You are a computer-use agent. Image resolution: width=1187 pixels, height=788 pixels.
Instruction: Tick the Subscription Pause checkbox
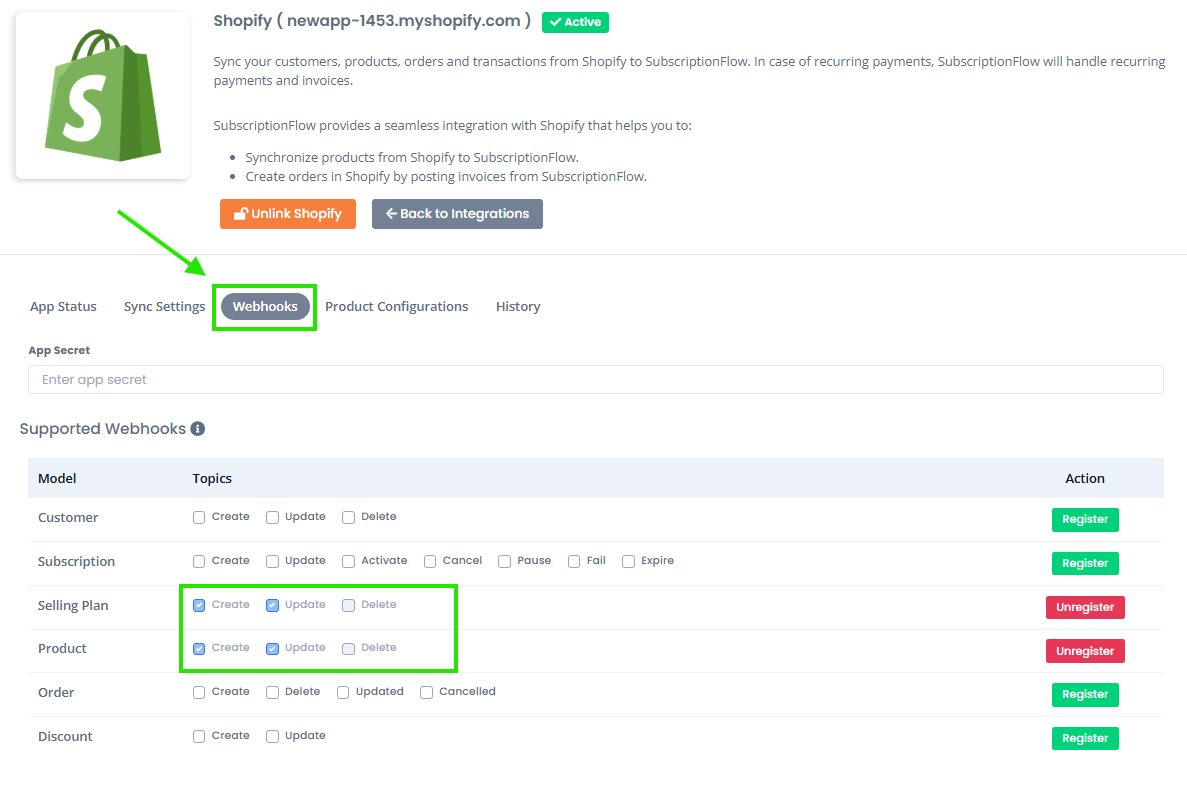coord(504,562)
